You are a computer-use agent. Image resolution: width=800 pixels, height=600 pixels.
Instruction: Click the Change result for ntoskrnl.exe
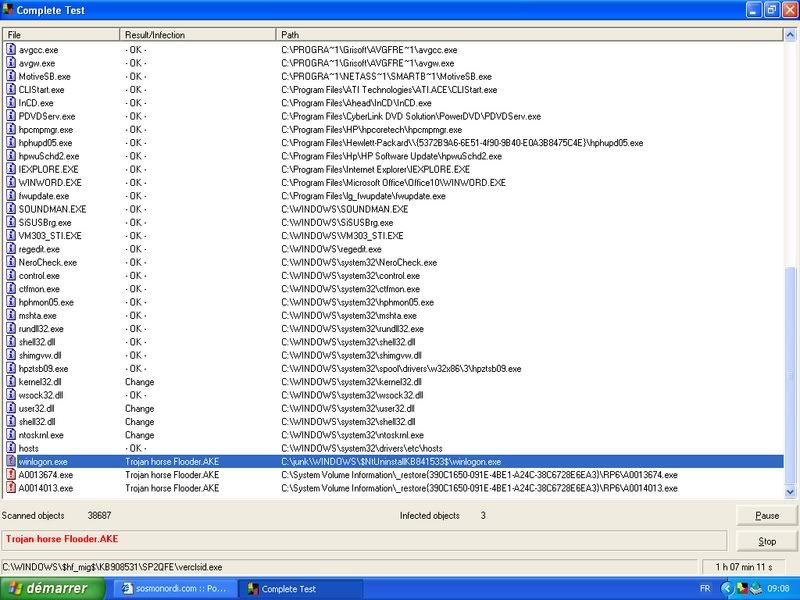[139, 435]
